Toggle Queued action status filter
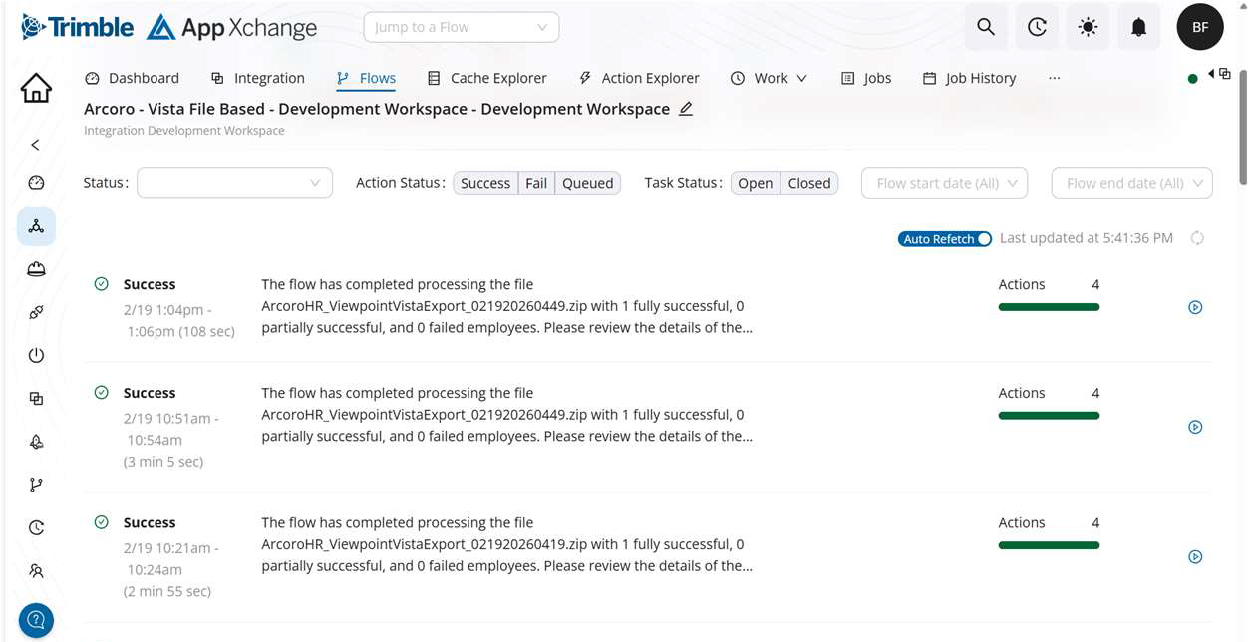This screenshot has height=642, width=1248. point(587,183)
